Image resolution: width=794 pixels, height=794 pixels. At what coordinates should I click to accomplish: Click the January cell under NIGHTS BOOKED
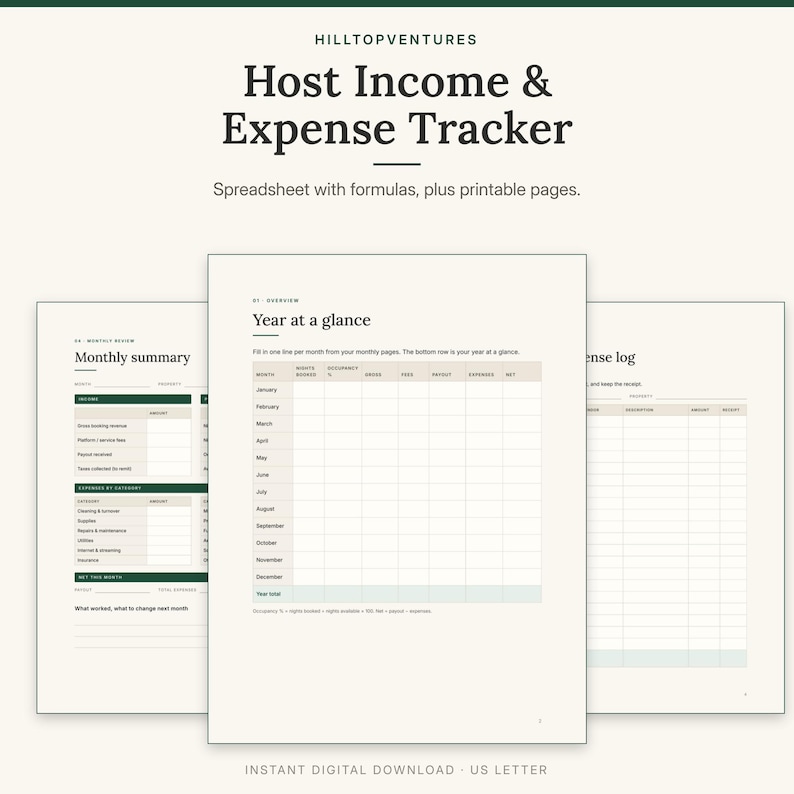pyautogui.click(x=308, y=390)
